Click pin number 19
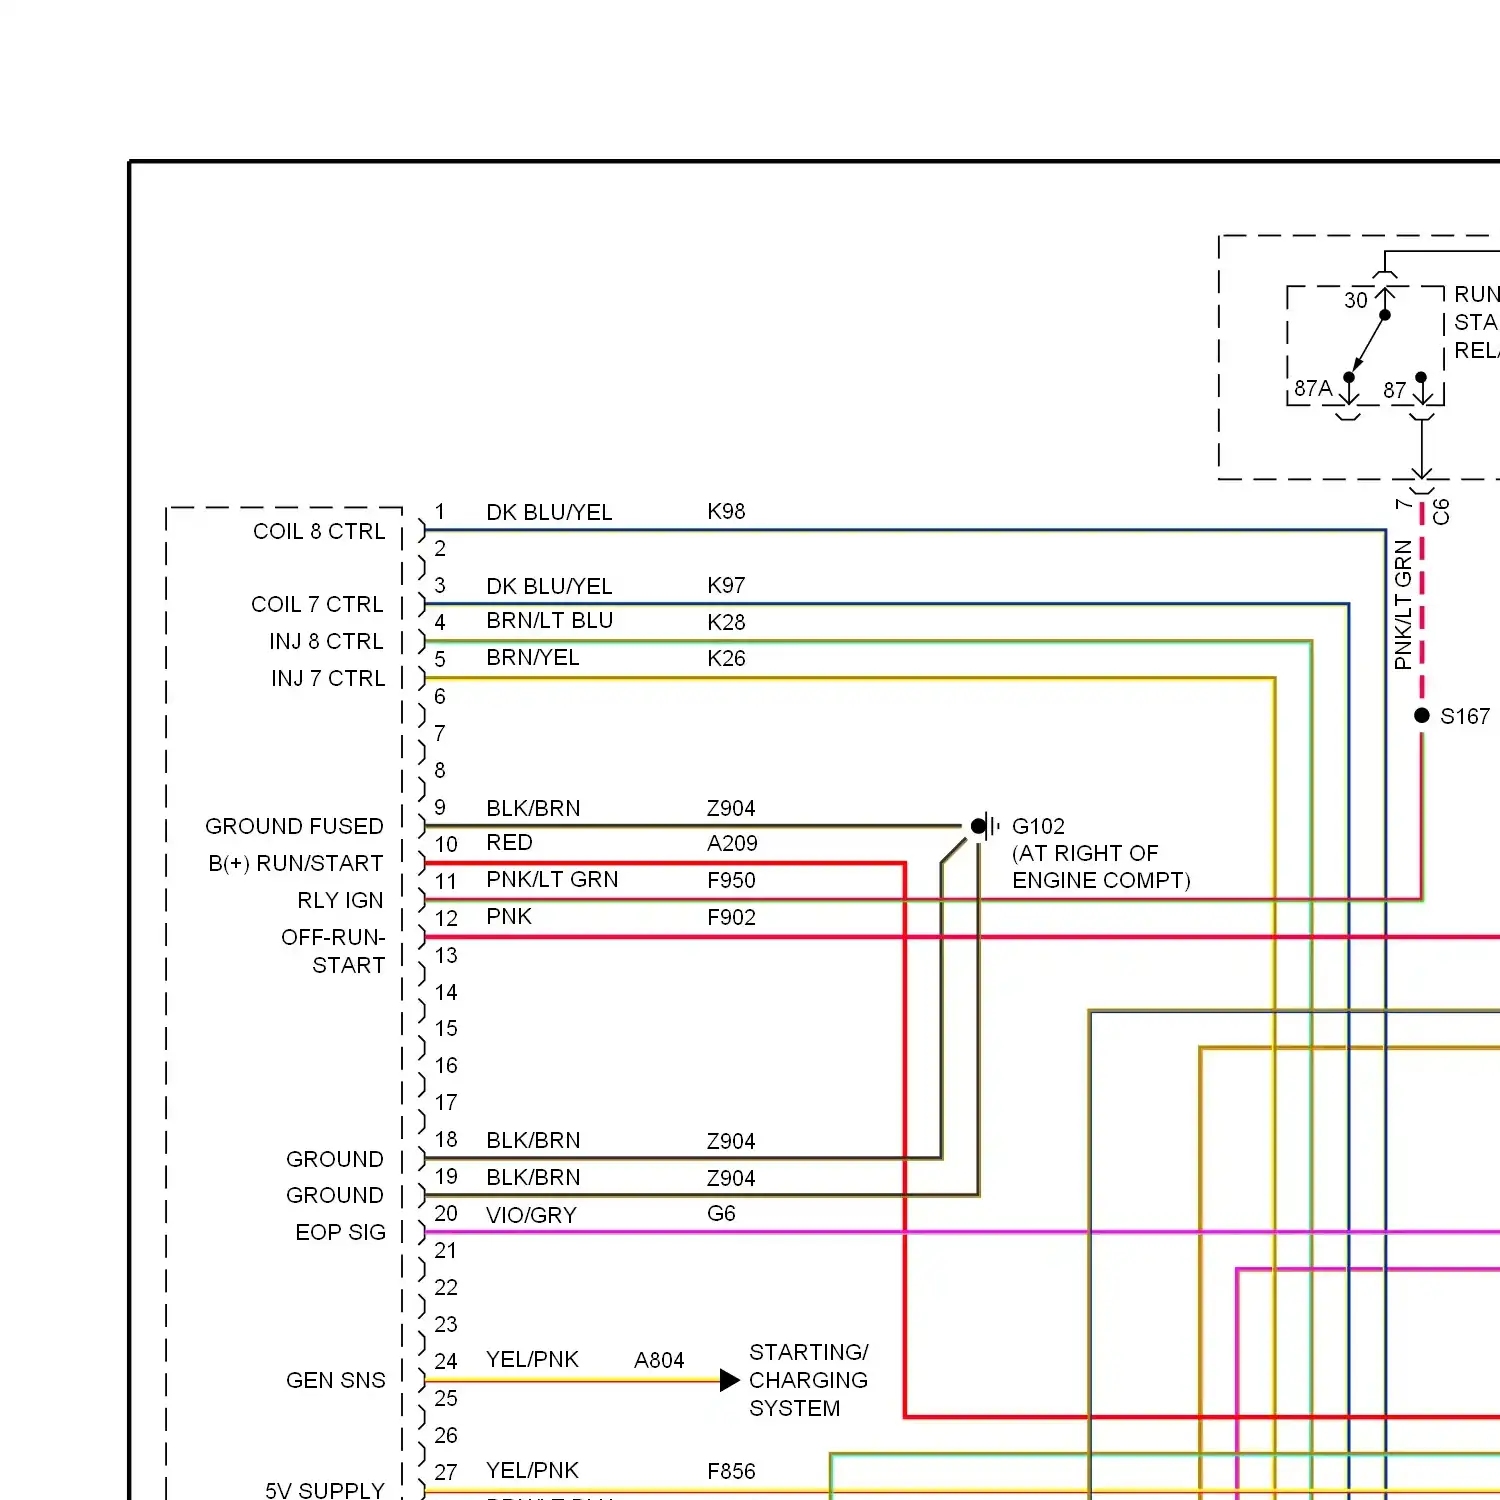The image size is (1500, 1500). click(x=446, y=1176)
